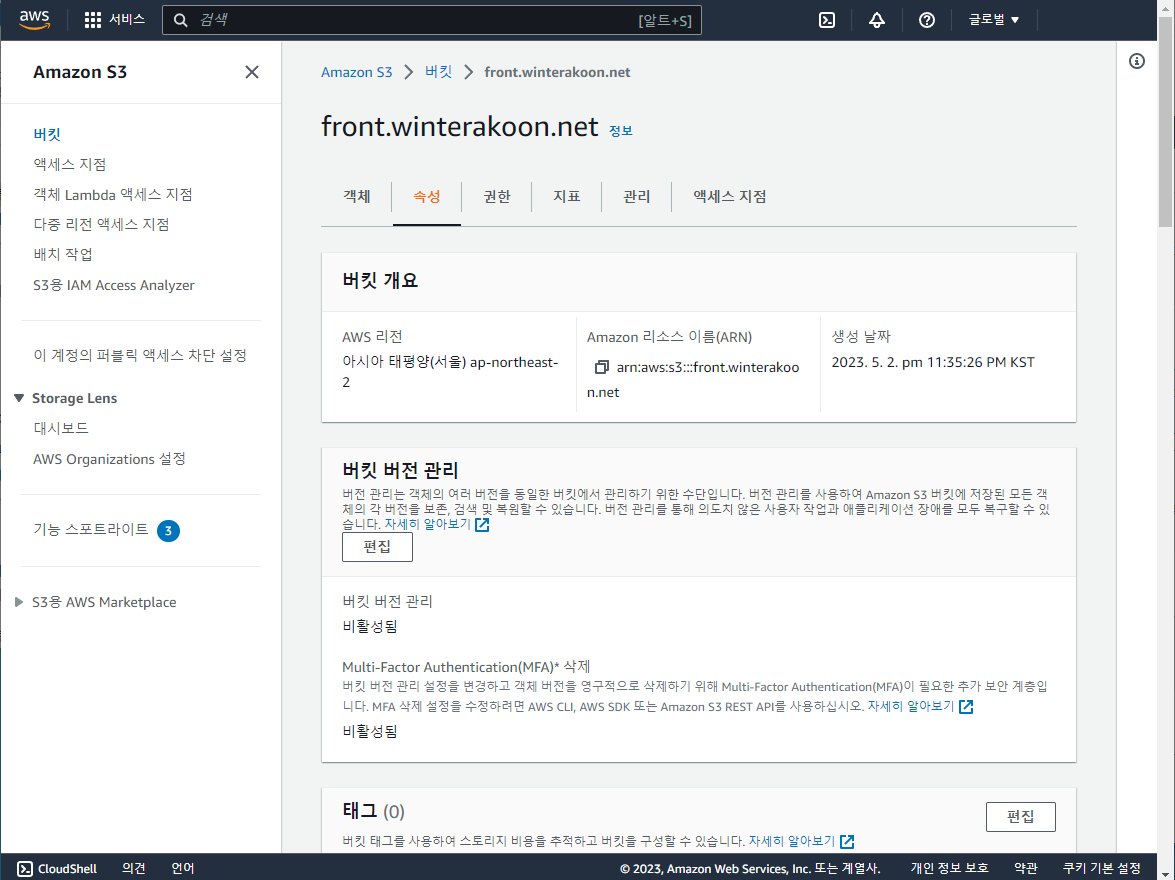Select the 속성 tab

pyautogui.click(x=426, y=196)
